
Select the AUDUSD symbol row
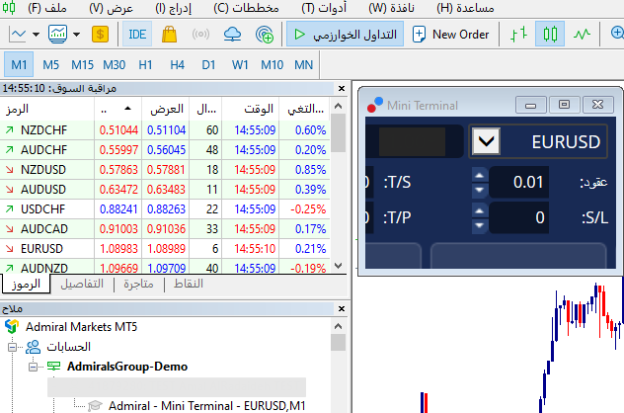click(x=165, y=189)
